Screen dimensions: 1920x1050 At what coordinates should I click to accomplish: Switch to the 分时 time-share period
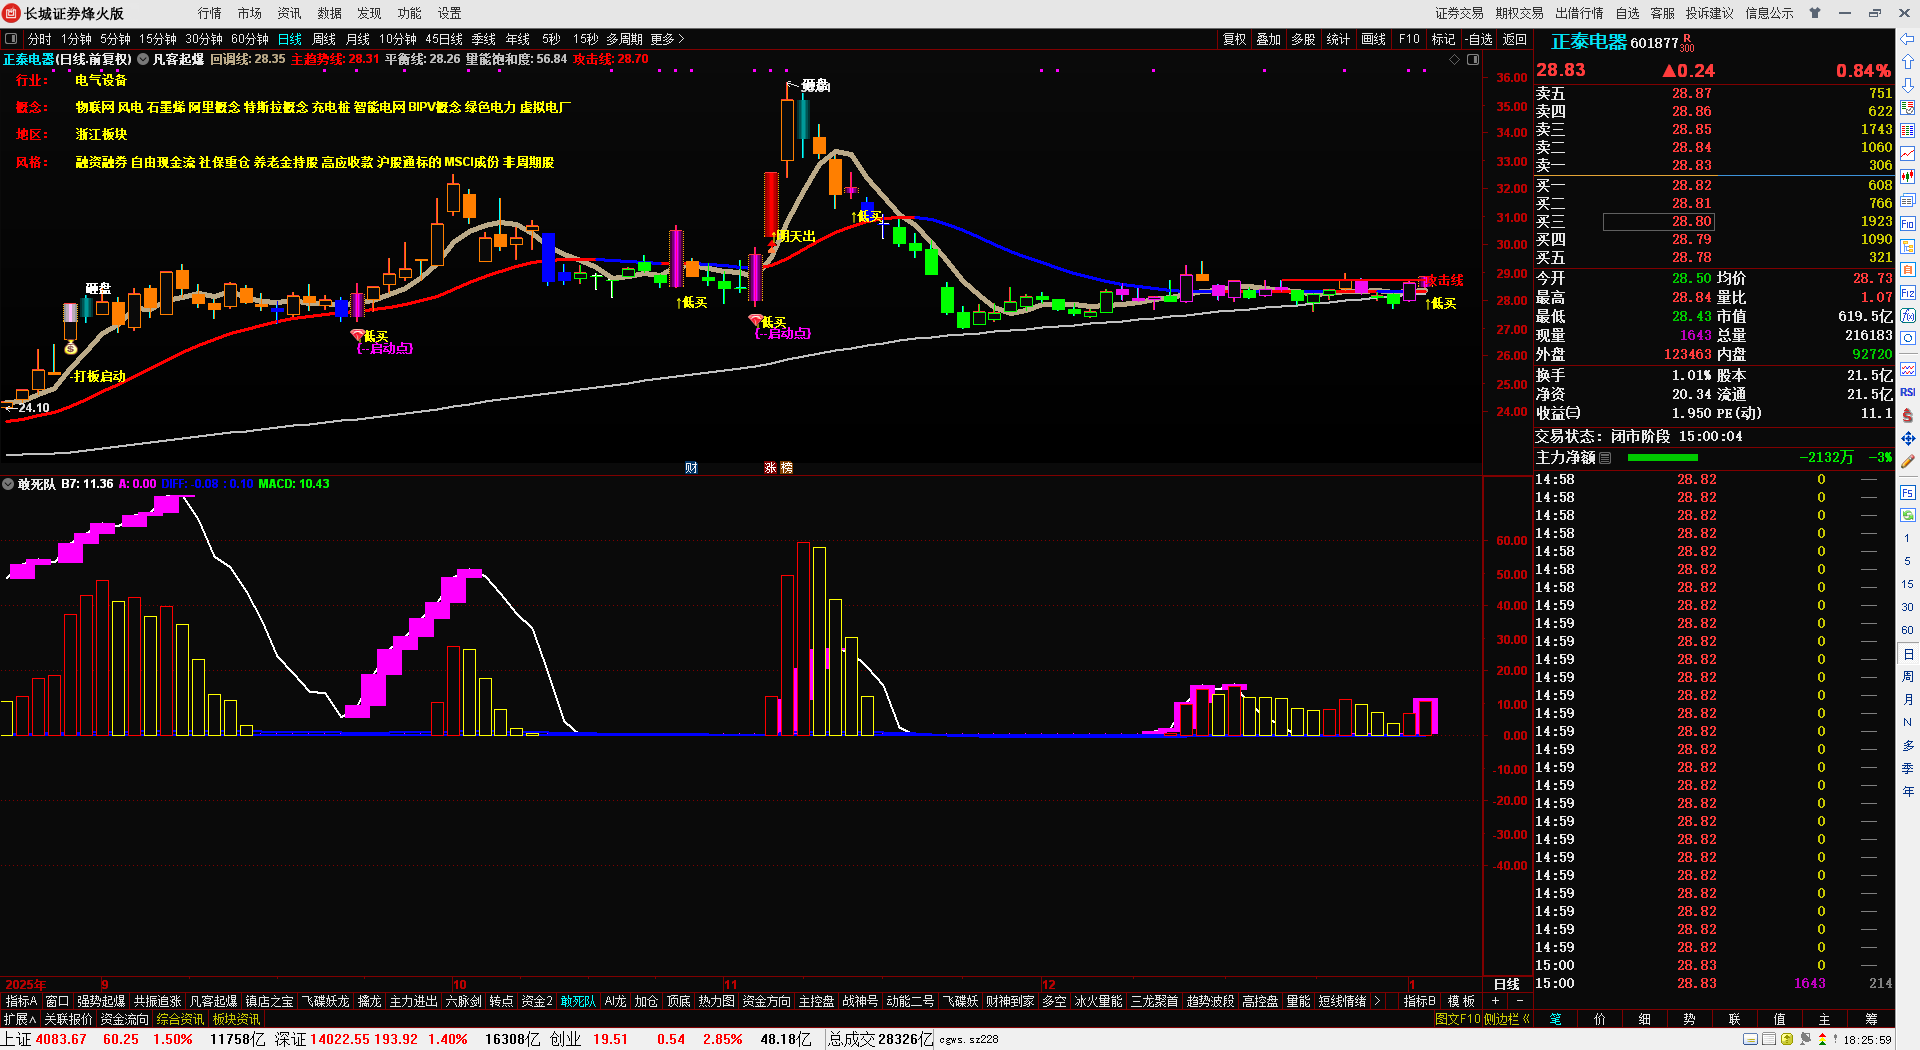point(40,39)
